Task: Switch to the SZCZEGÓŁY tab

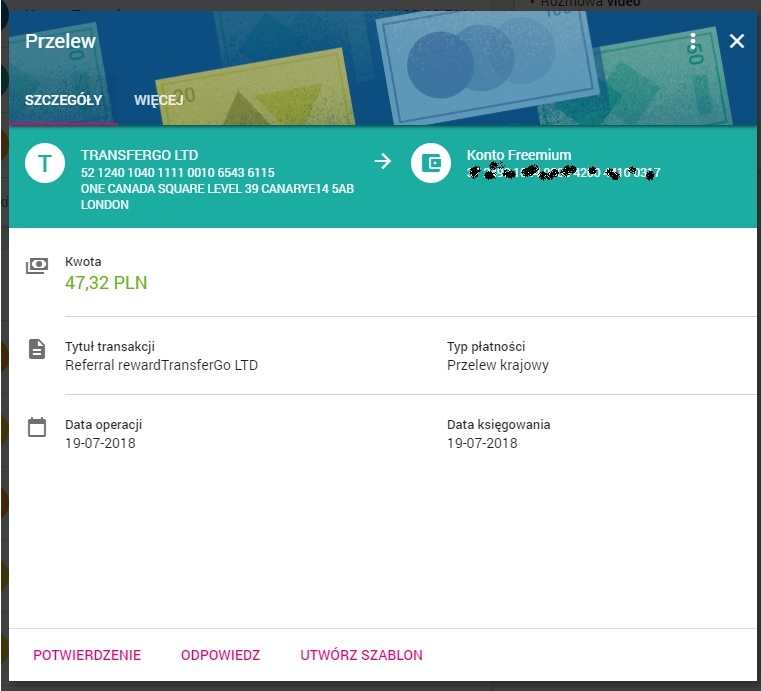Action: point(63,100)
